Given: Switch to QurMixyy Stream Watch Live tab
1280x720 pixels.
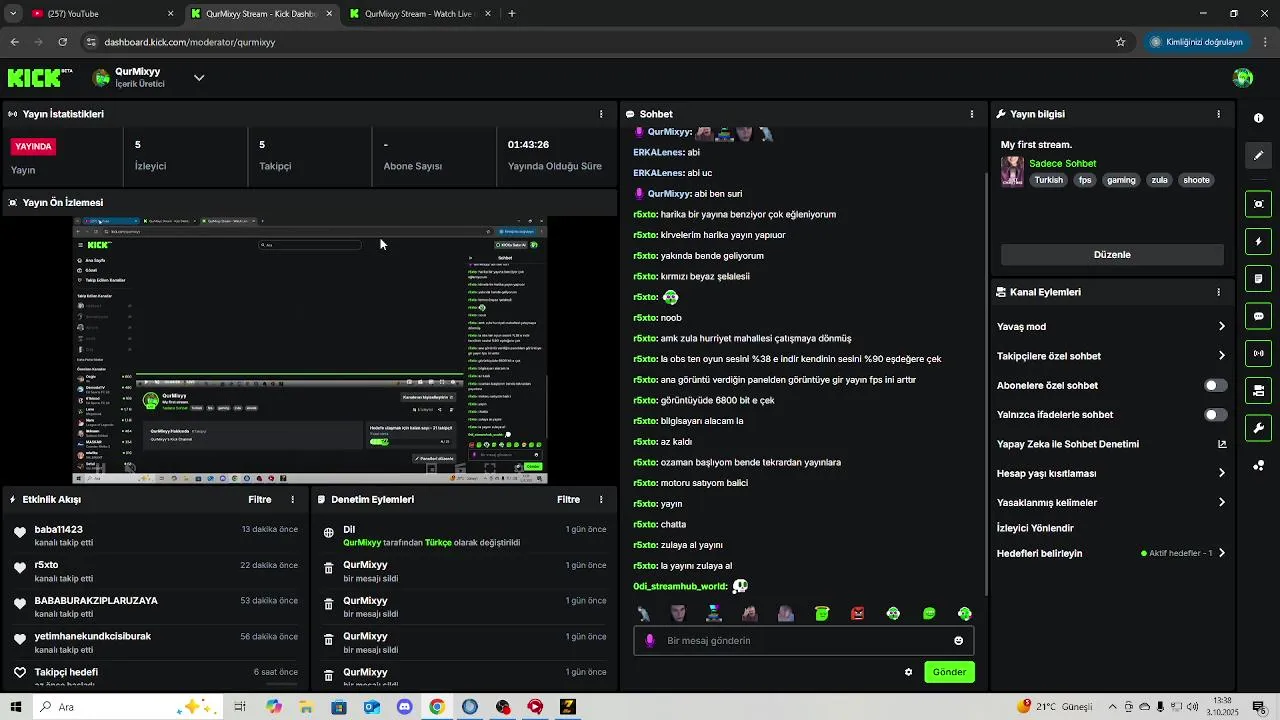Looking at the screenshot, I should point(420,14).
